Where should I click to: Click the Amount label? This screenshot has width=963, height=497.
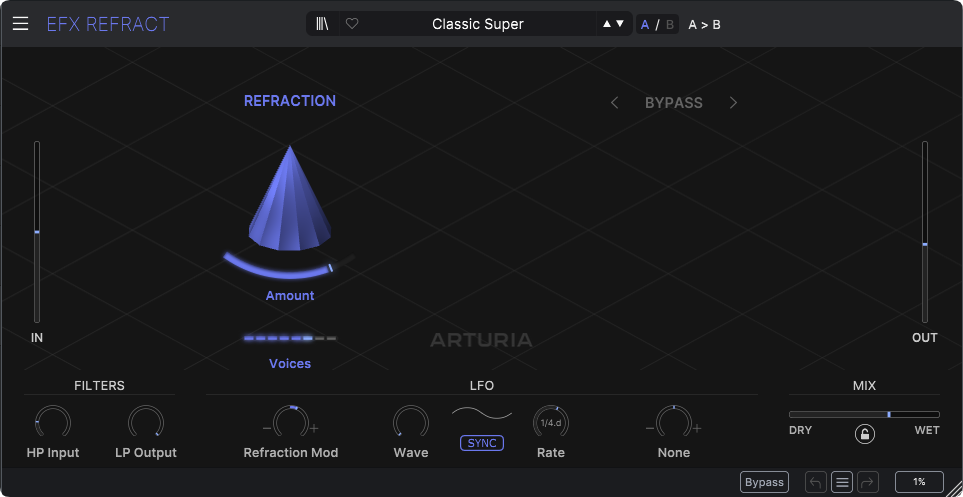click(290, 295)
